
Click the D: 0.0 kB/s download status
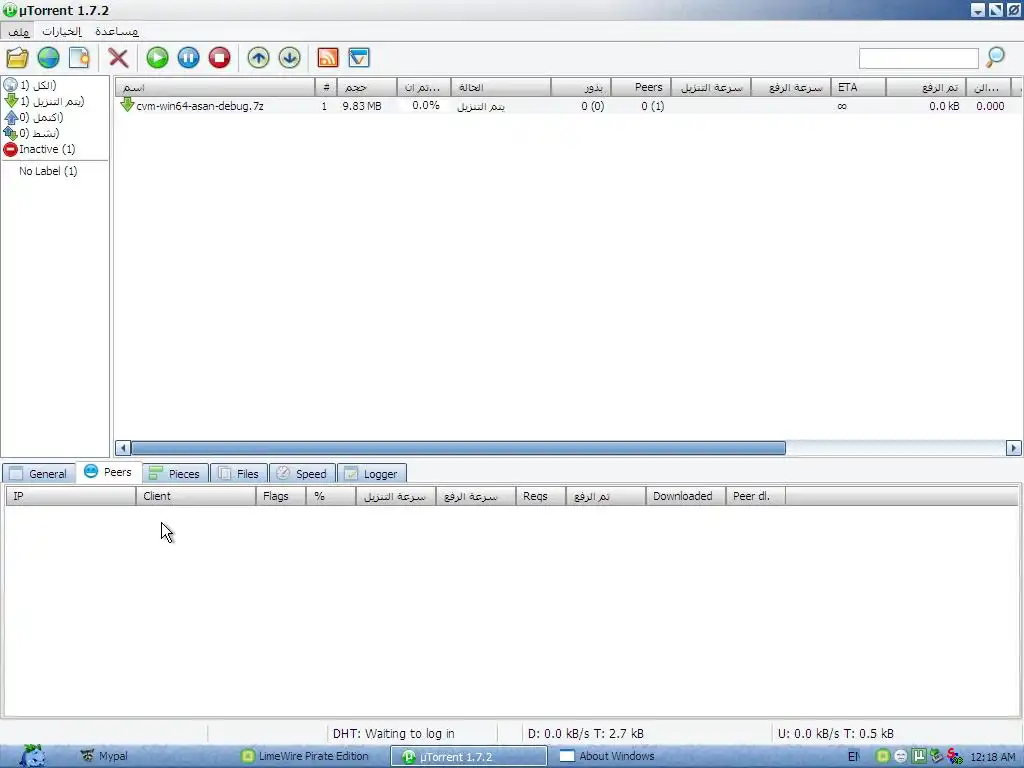(586, 733)
